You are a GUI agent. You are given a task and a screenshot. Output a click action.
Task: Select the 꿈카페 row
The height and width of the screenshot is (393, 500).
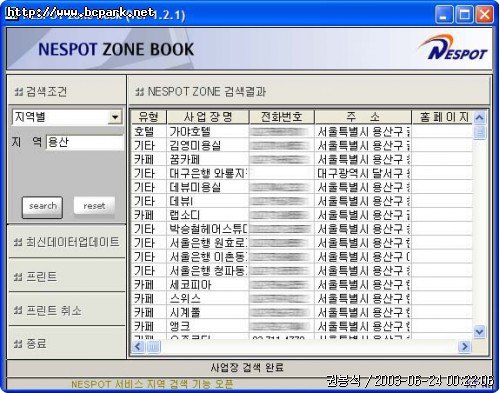302,159
